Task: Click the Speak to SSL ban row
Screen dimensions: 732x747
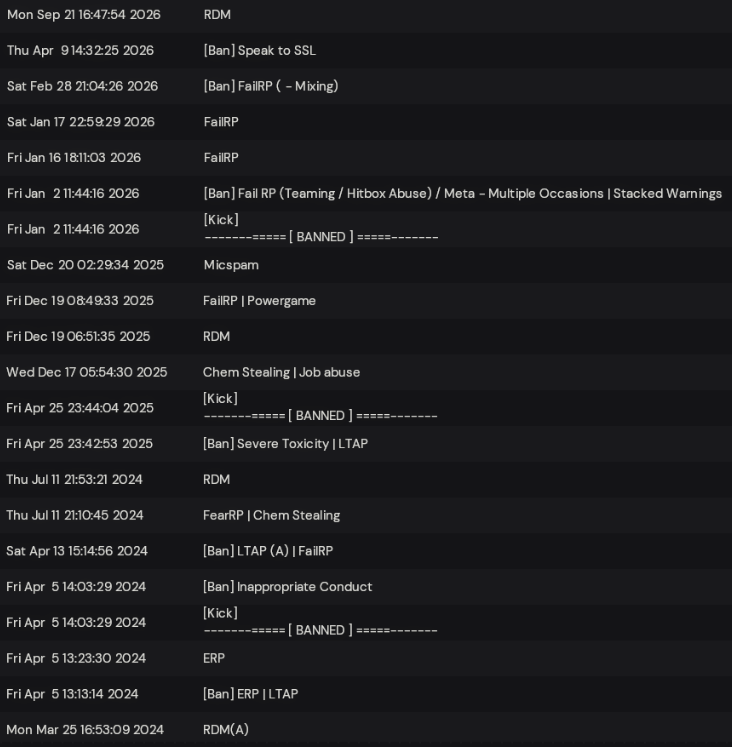Action: (366, 50)
